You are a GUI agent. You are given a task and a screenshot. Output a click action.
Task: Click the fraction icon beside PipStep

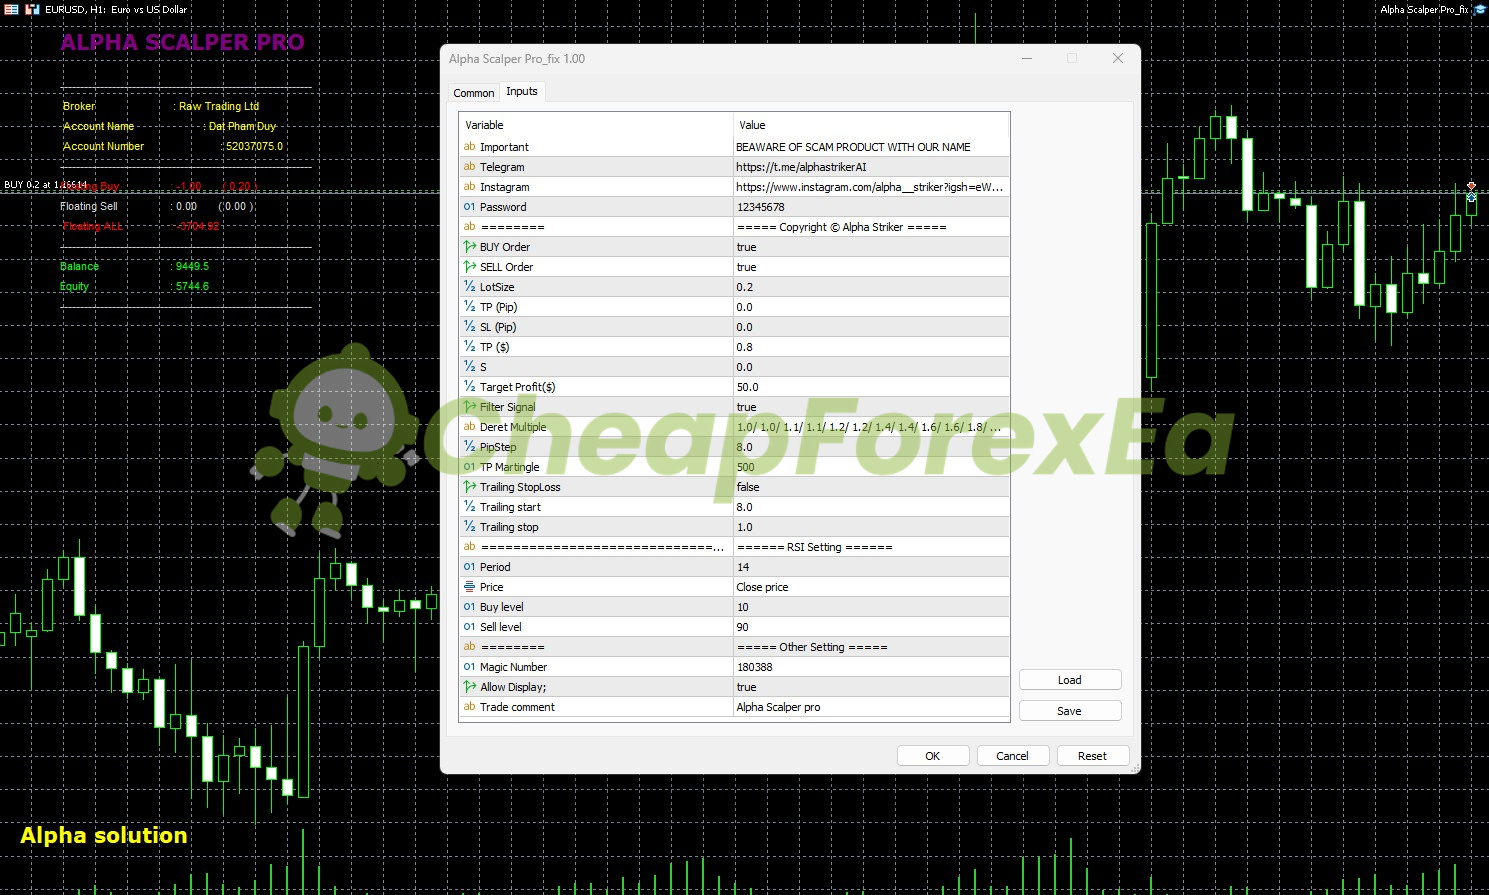coord(469,447)
